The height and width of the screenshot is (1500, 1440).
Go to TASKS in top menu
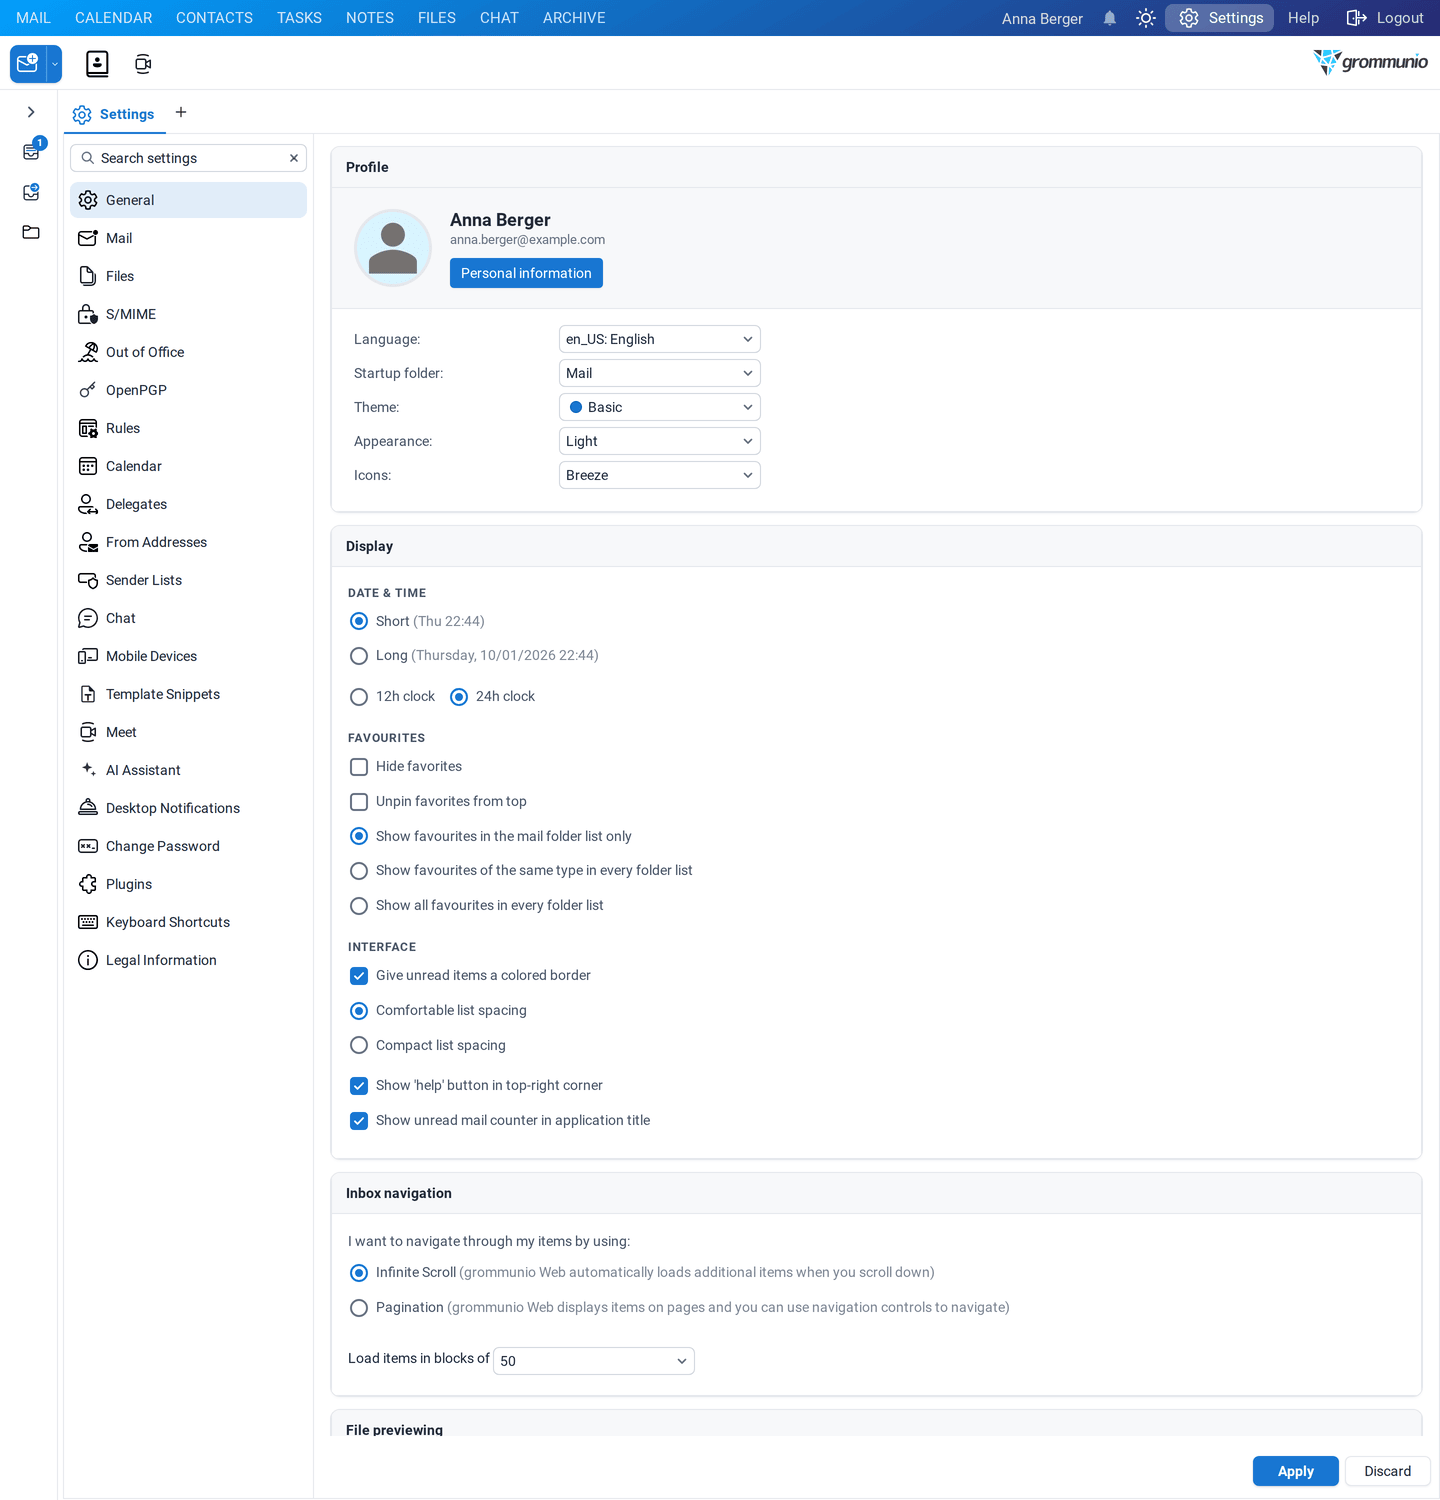pos(299,18)
